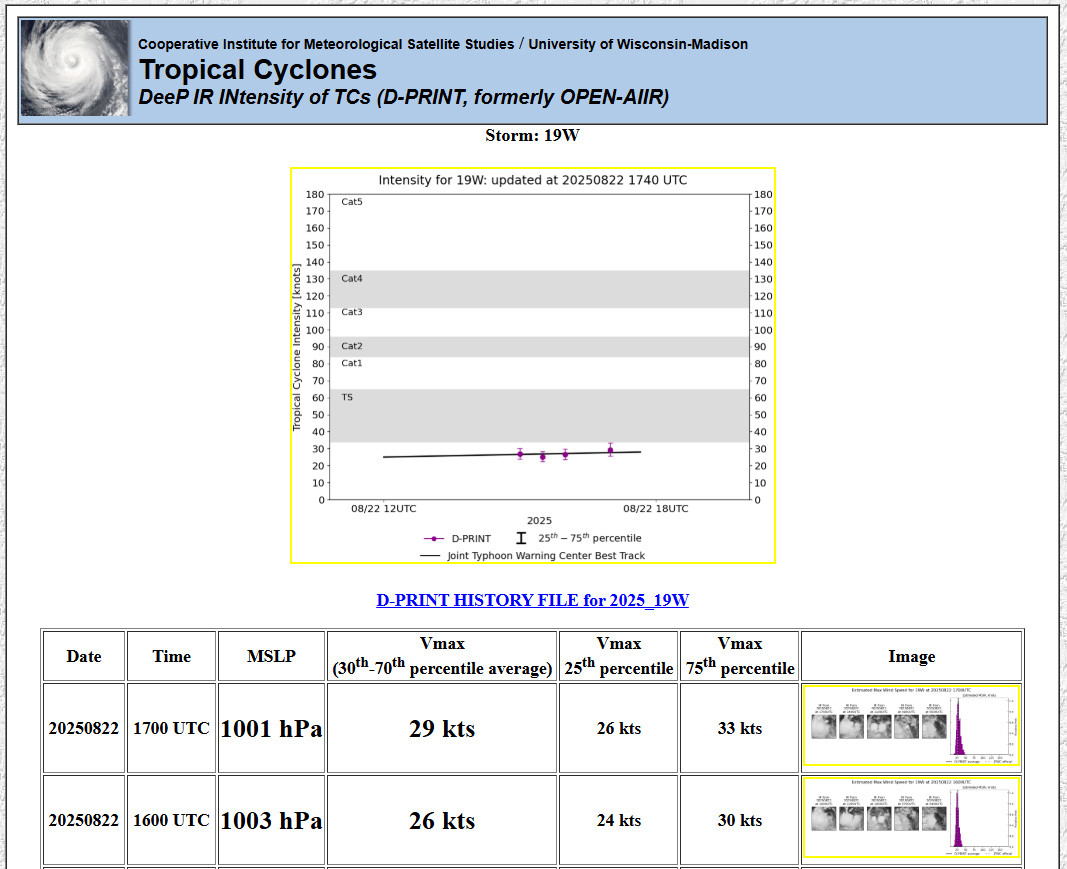The height and width of the screenshot is (869, 1067).
Task: Click the 25th–75th percentile error bar legend symbol
Action: 520,538
